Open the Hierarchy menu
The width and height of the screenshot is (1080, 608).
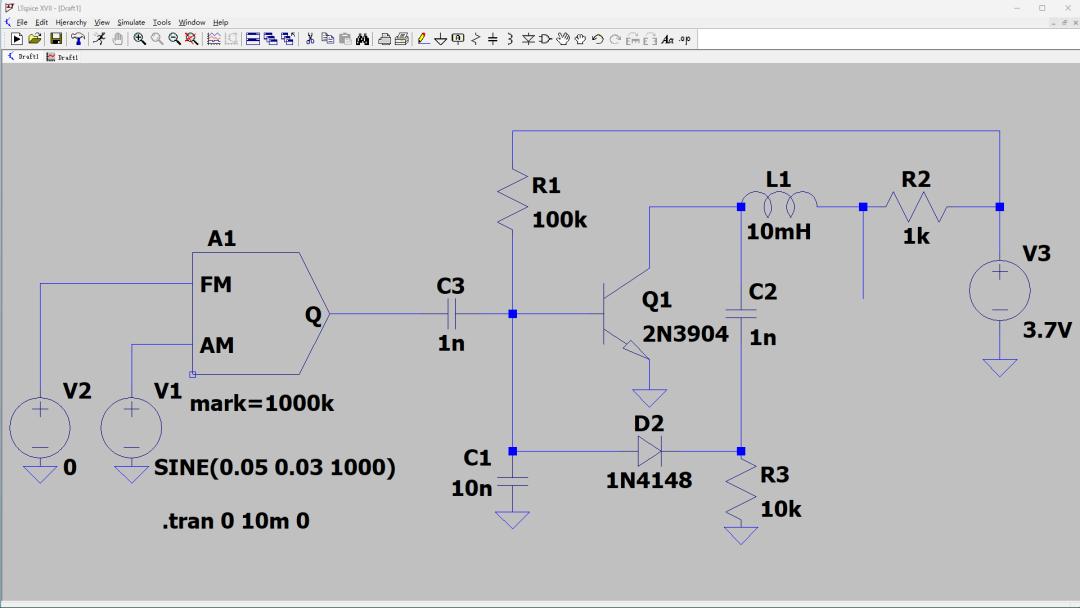click(71, 22)
